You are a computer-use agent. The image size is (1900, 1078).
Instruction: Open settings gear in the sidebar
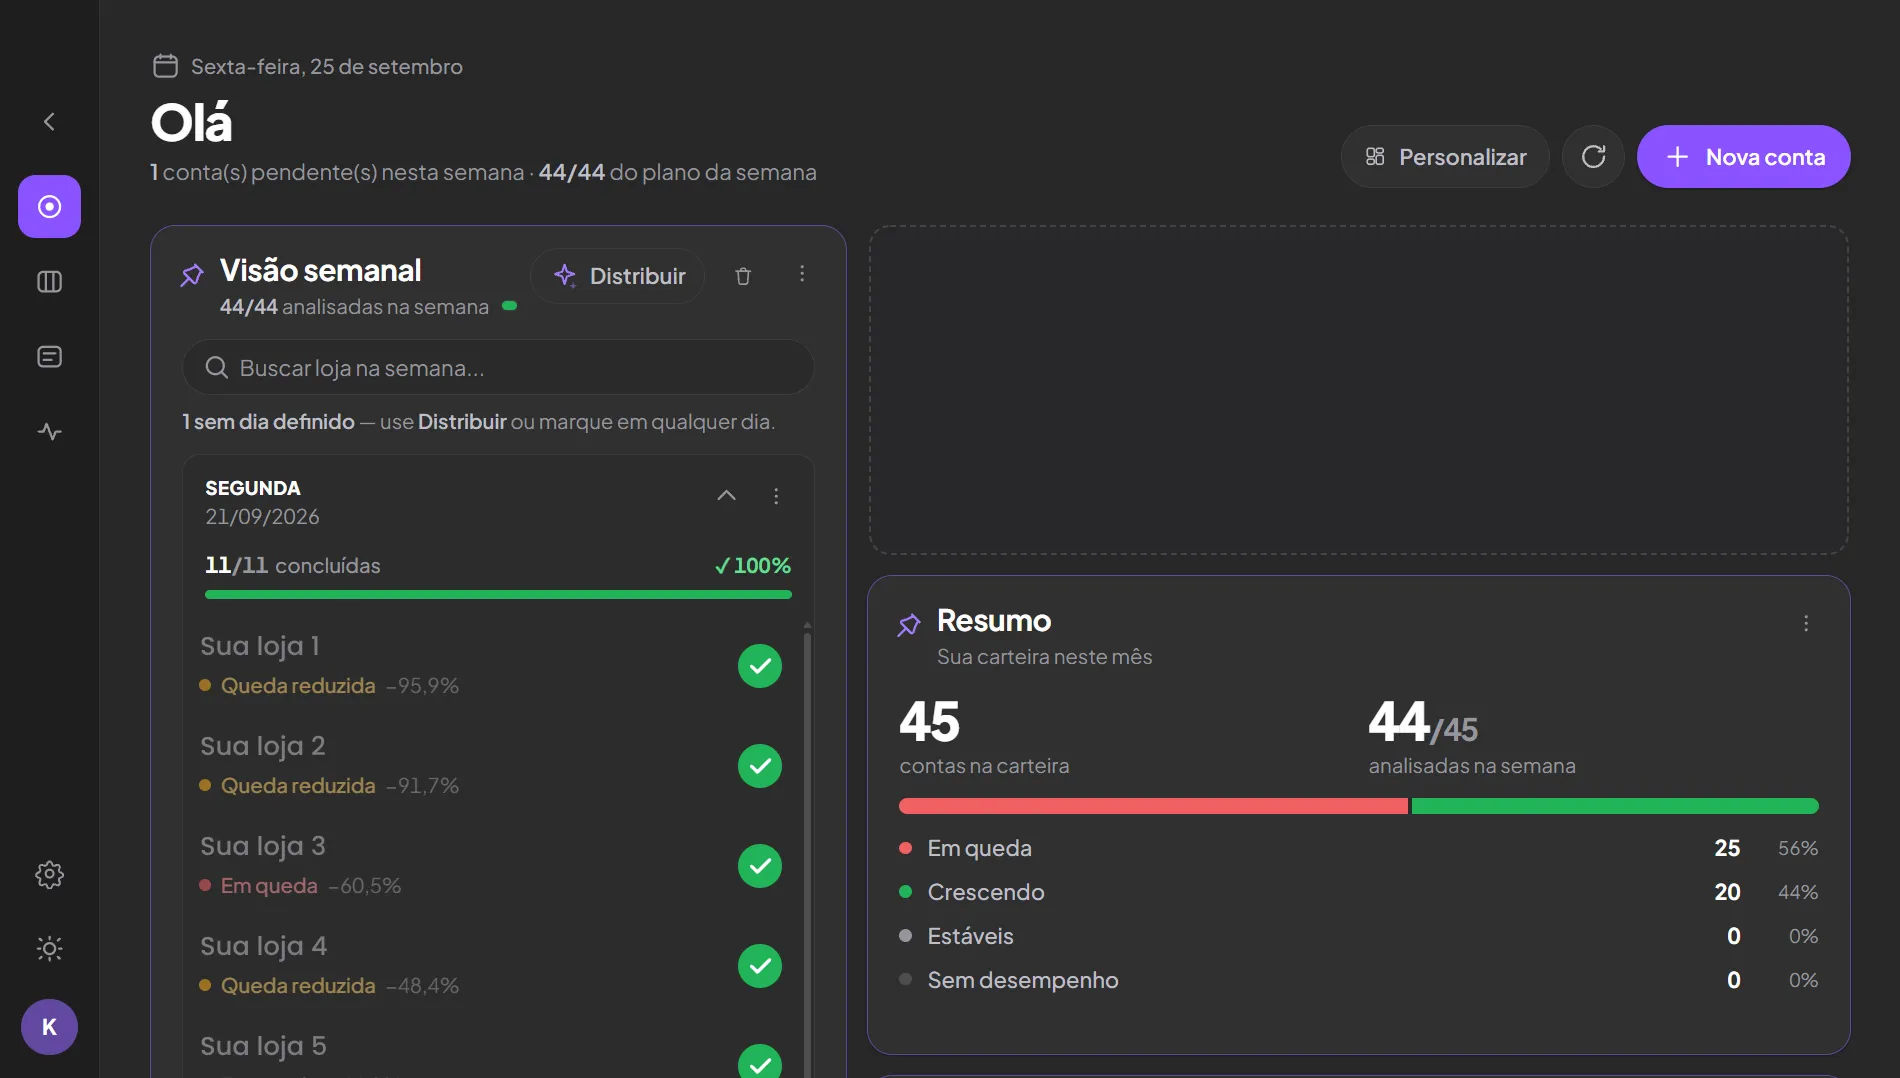point(49,875)
